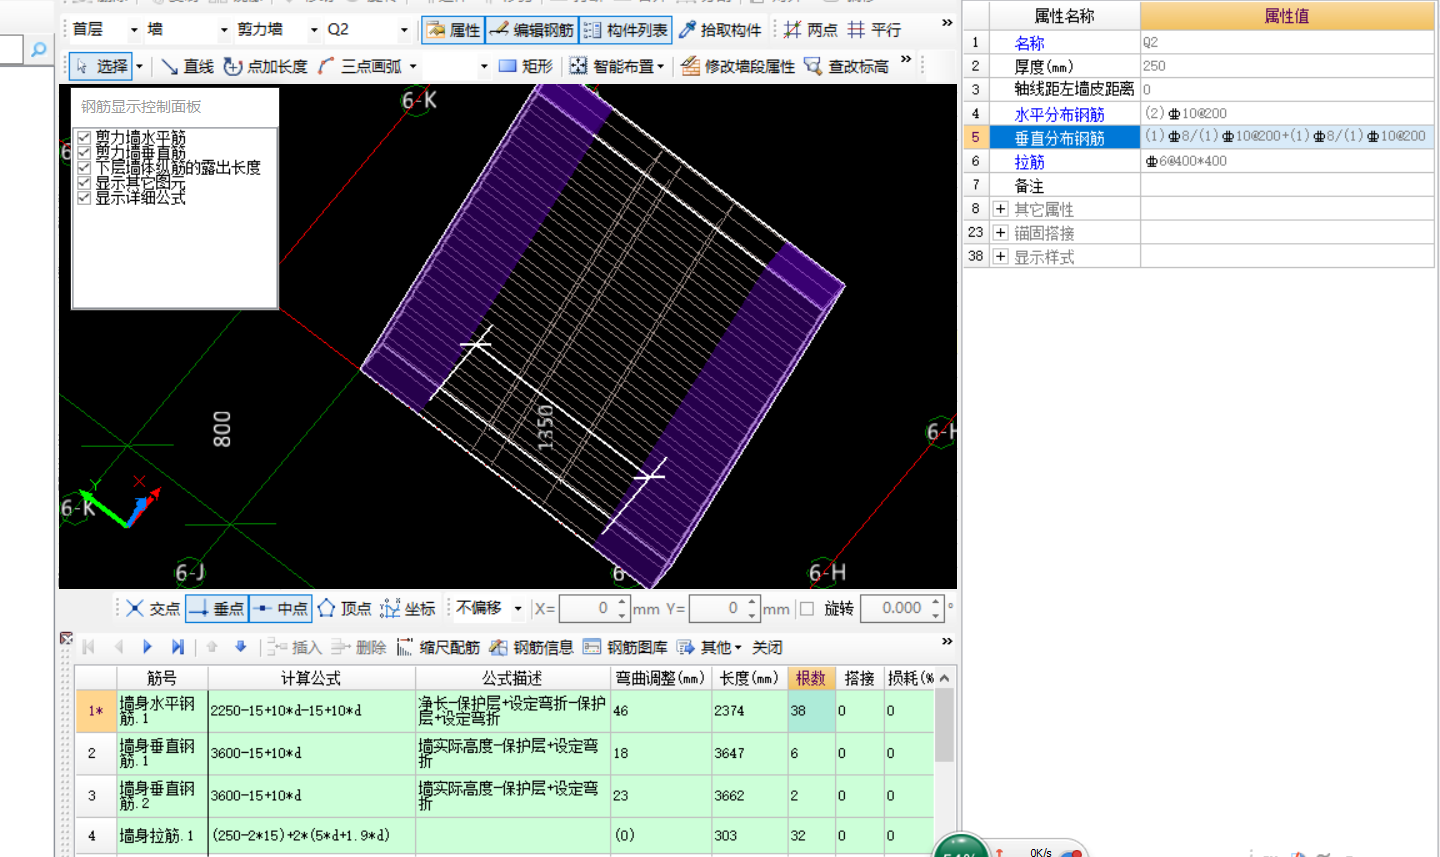This screenshot has width=1440, height=857.
Task: Move rebar row down with blue arrow
Action: 240,647
